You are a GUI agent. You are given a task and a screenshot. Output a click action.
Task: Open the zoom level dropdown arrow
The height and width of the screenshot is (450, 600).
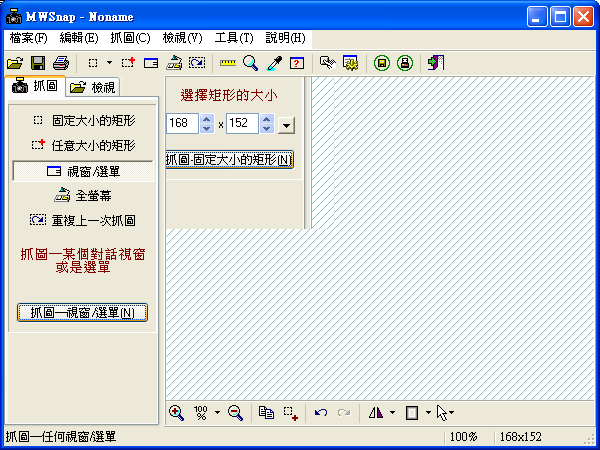[217, 412]
